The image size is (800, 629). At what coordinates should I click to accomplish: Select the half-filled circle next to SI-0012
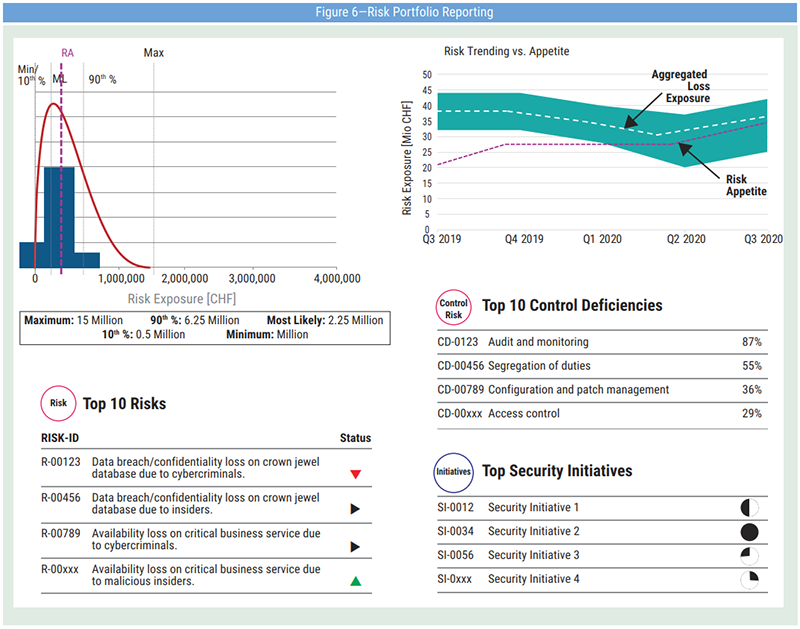pos(750,508)
